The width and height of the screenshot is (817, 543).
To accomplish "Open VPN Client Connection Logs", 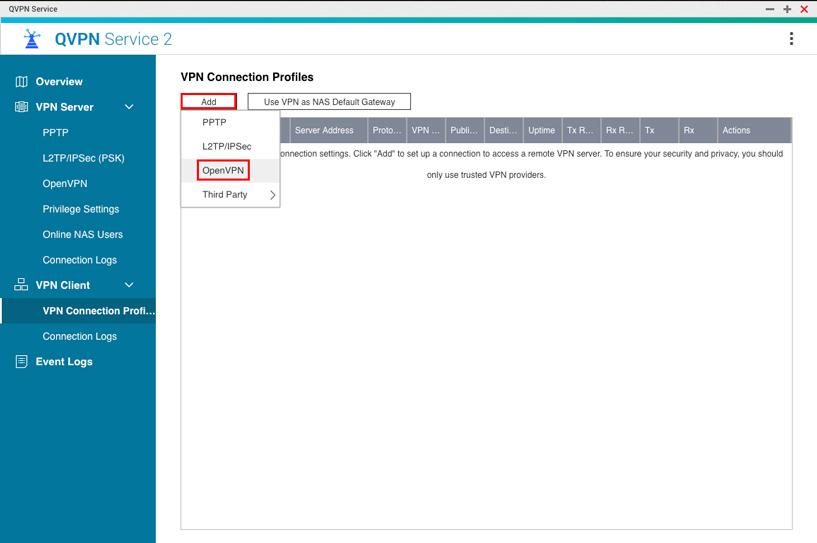I will coord(80,337).
